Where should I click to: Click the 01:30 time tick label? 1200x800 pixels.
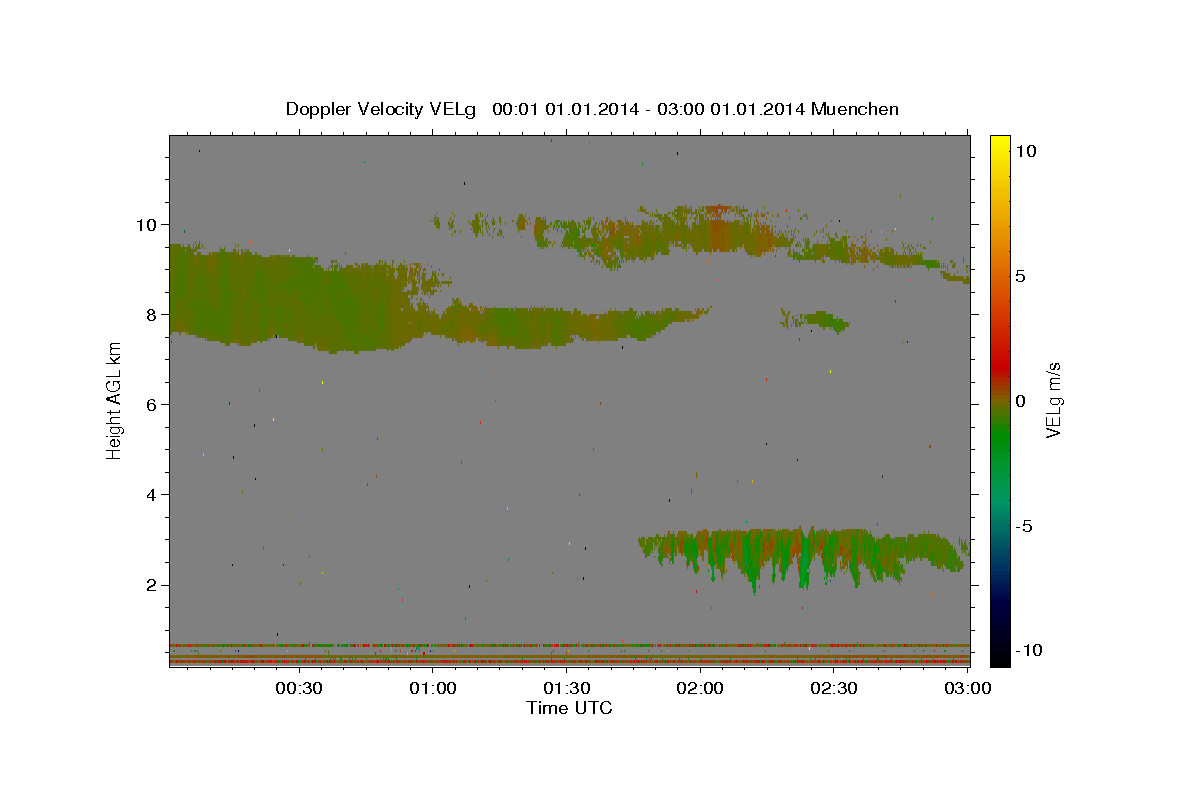(x=566, y=688)
